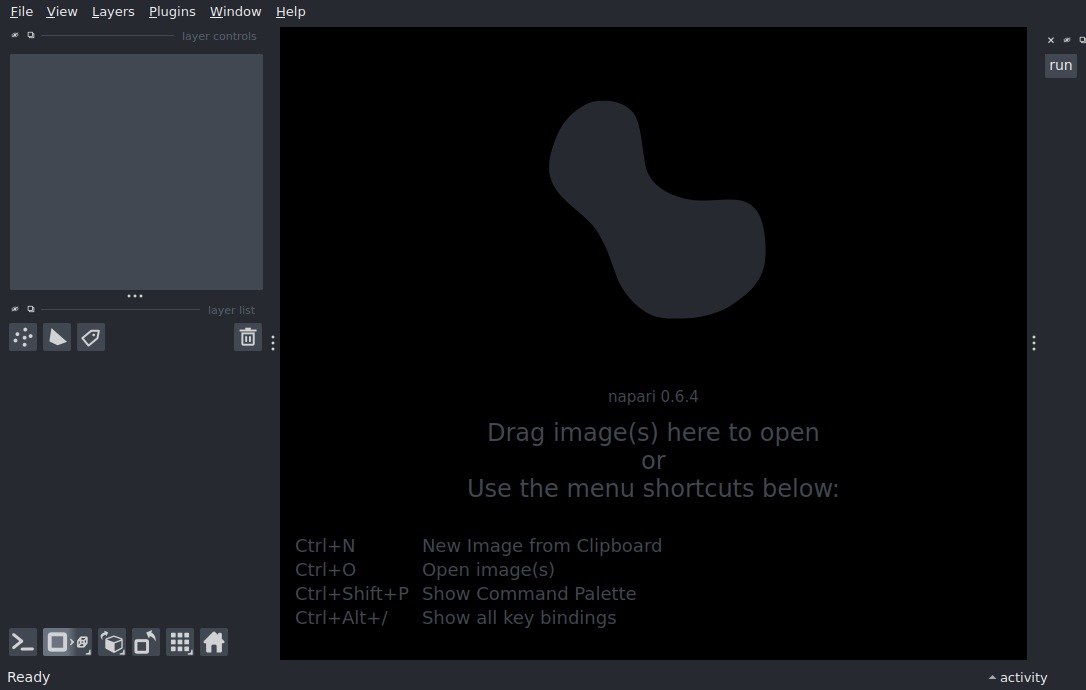Viewport: 1086px width, 690px height.
Task: Click splitter handle between controls and layer list
Action: tap(135, 296)
